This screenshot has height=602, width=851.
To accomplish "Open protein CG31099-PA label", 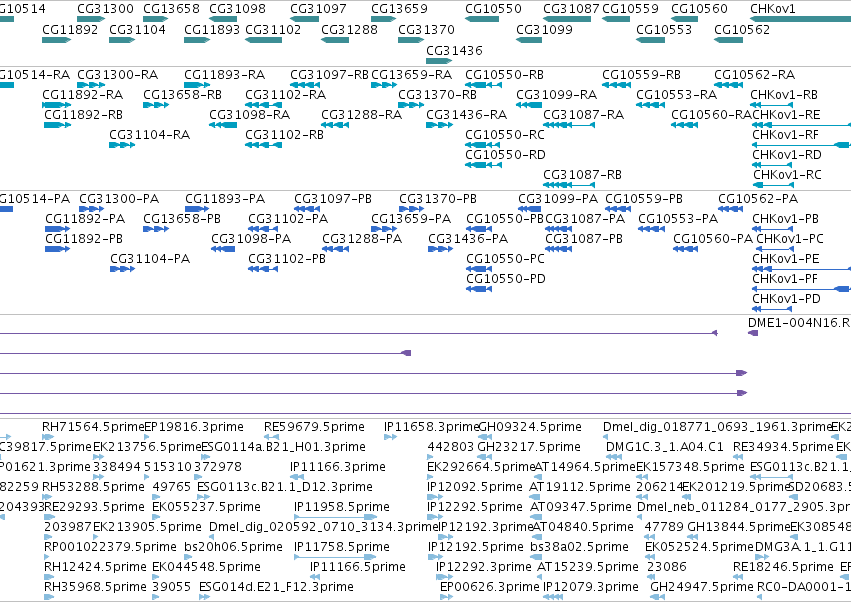I will tap(558, 199).
